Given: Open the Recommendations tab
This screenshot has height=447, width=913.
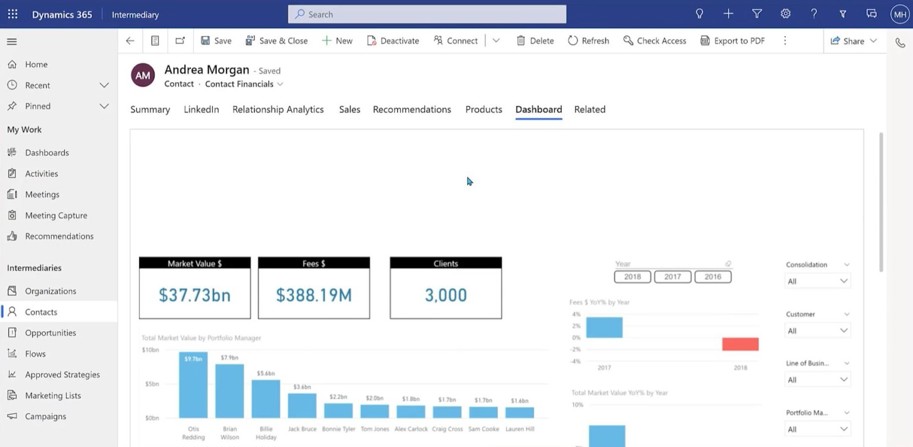Looking at the screenshot, I should click(x=412, y=109).
